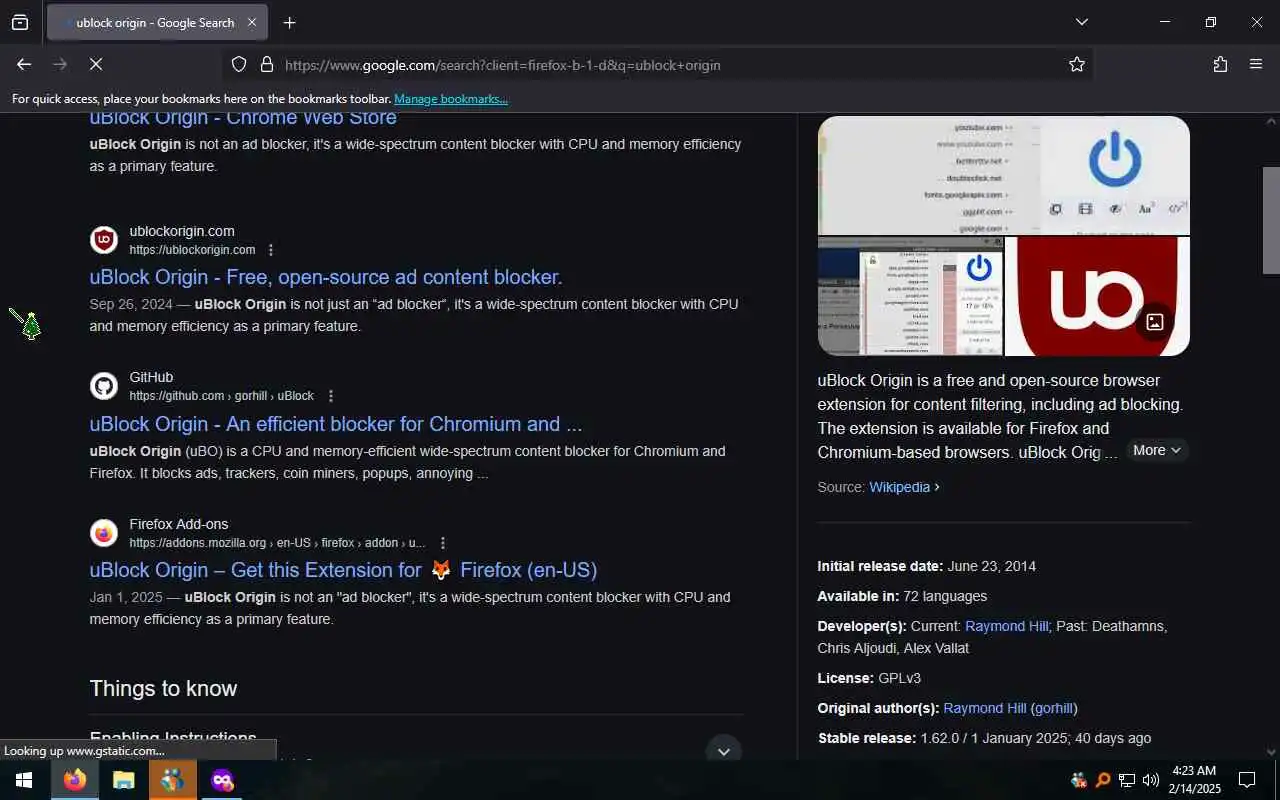Open the purple mask taskbar app
This screenshot has width=1280, height=800.
[222, 780]
